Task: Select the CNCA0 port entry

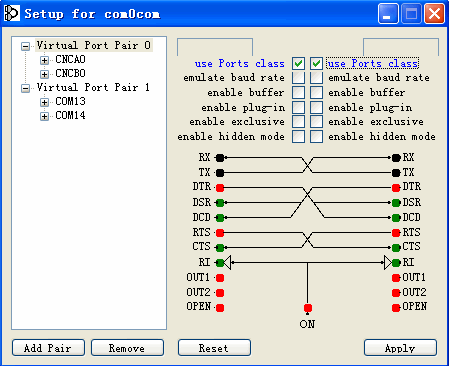Action: 70,59
